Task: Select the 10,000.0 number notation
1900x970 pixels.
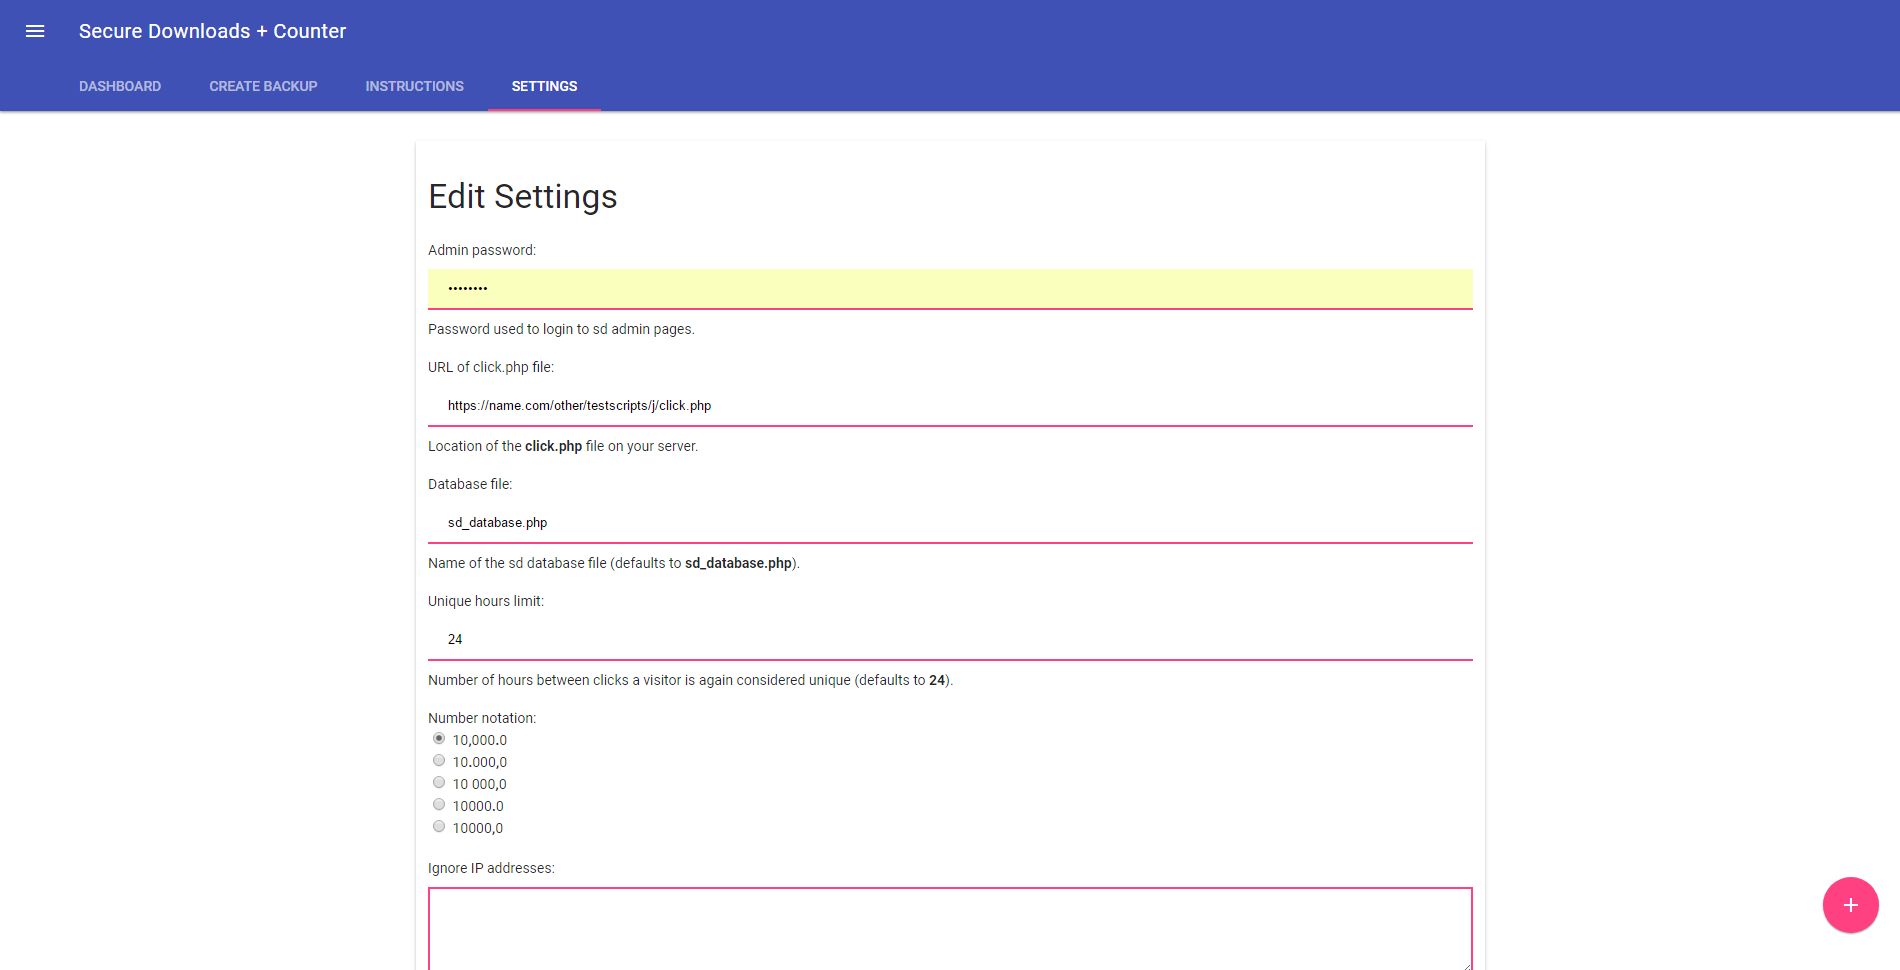Action: point(439,739)
